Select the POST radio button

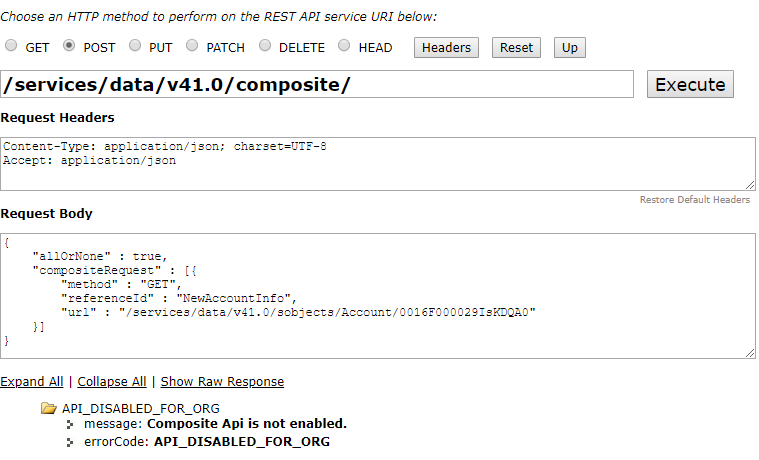coord(69,46)
